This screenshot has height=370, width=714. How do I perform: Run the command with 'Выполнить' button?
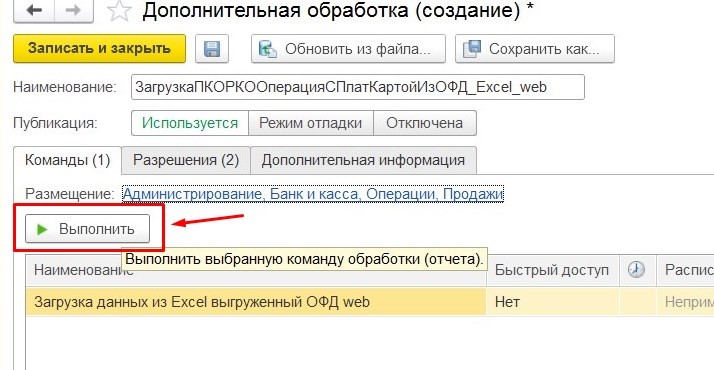(87, 228)
